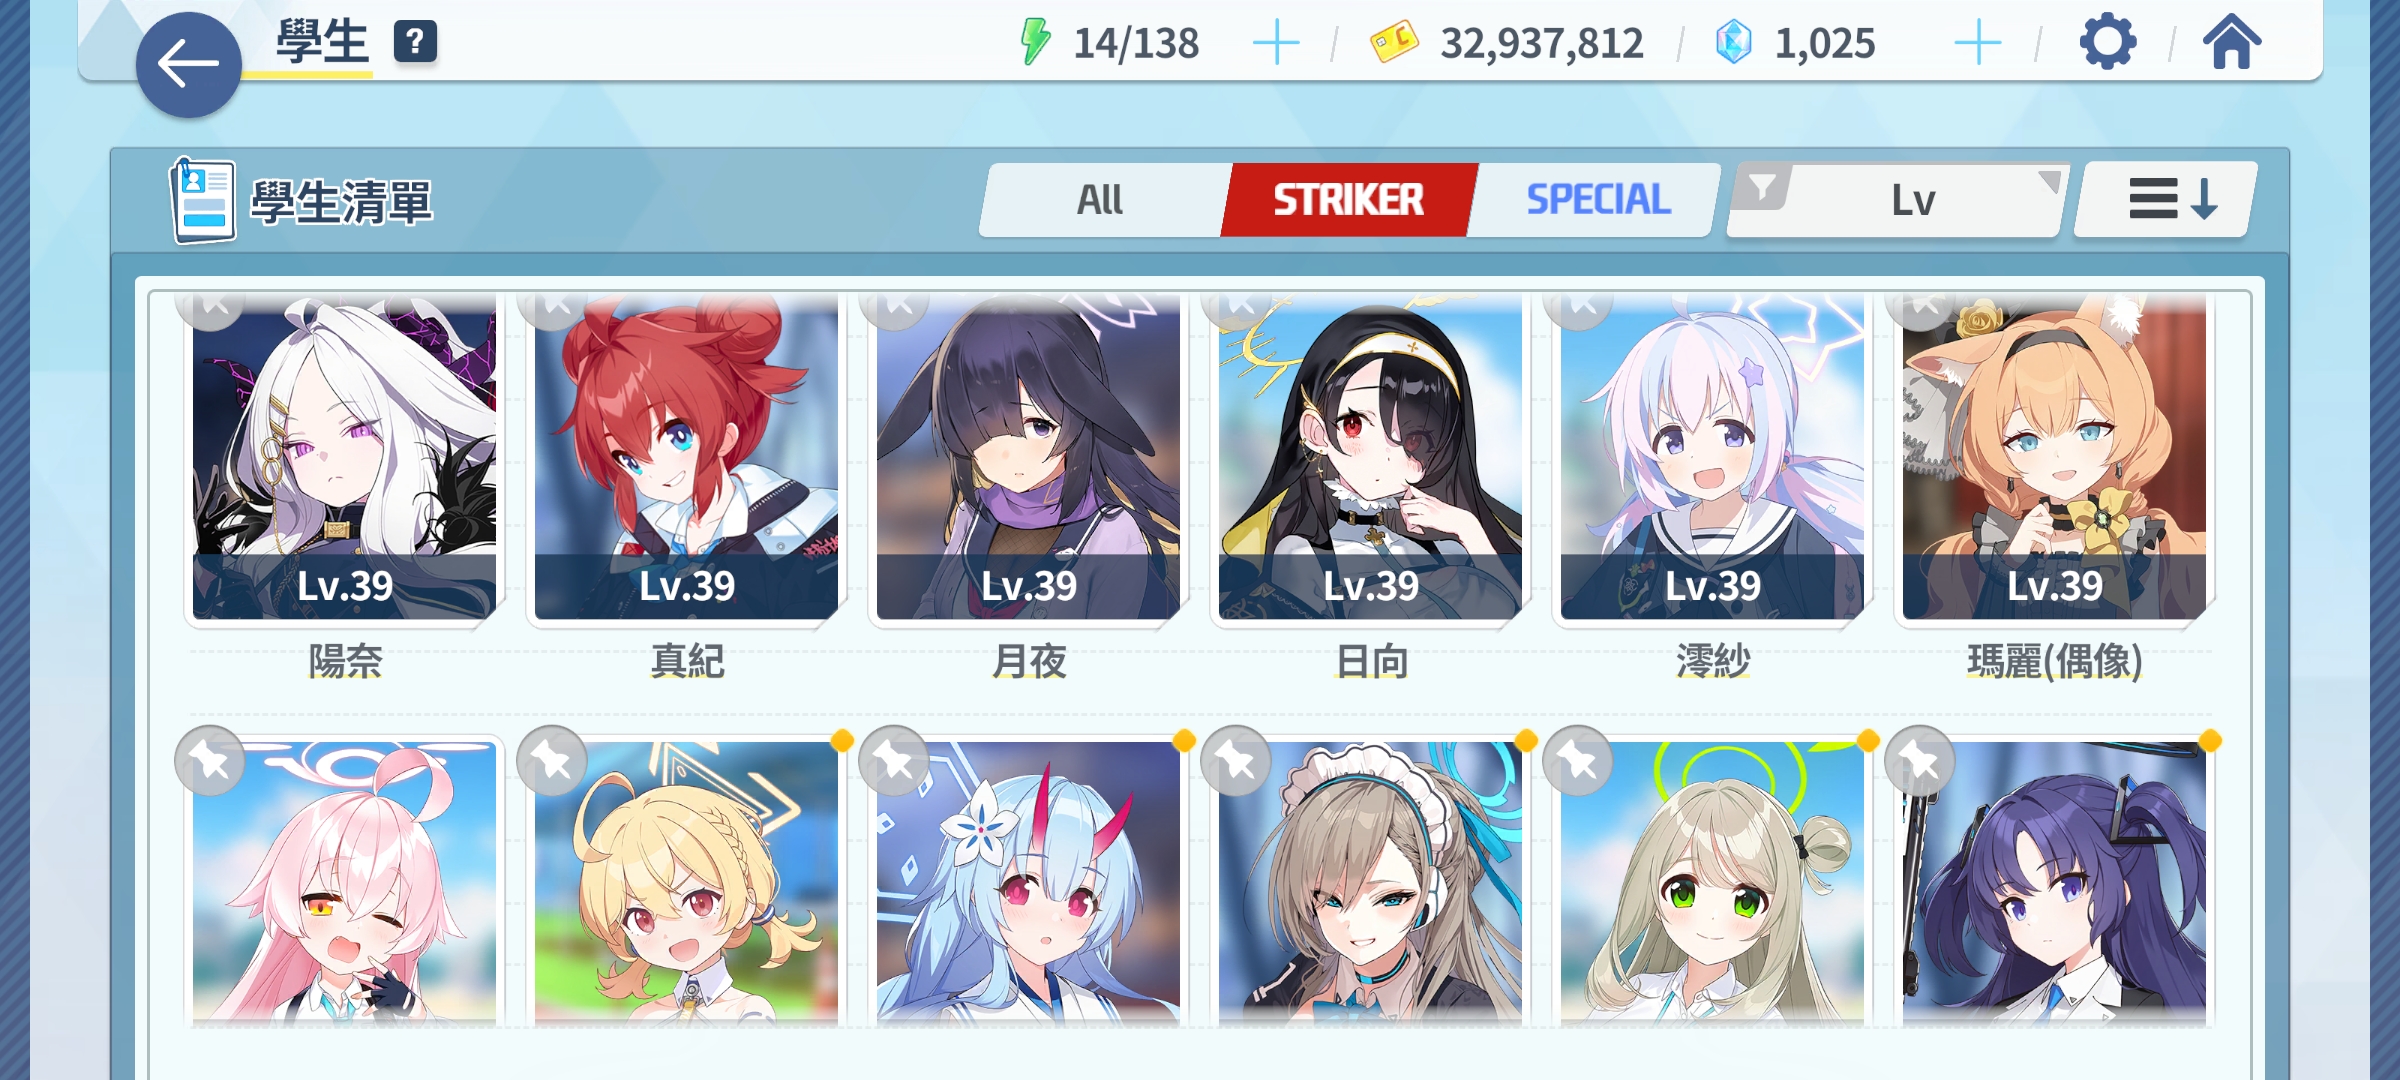The width and height of the screenshot is (2400, 1080).
Task: Select the STRIKER tab
Action: [x=1348, y=200]
